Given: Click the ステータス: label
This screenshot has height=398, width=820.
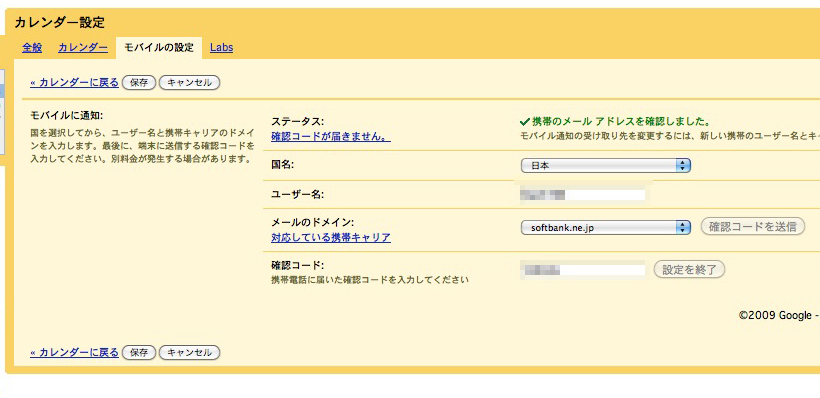Looking at the screenshot, I should [x=298, y=122].
